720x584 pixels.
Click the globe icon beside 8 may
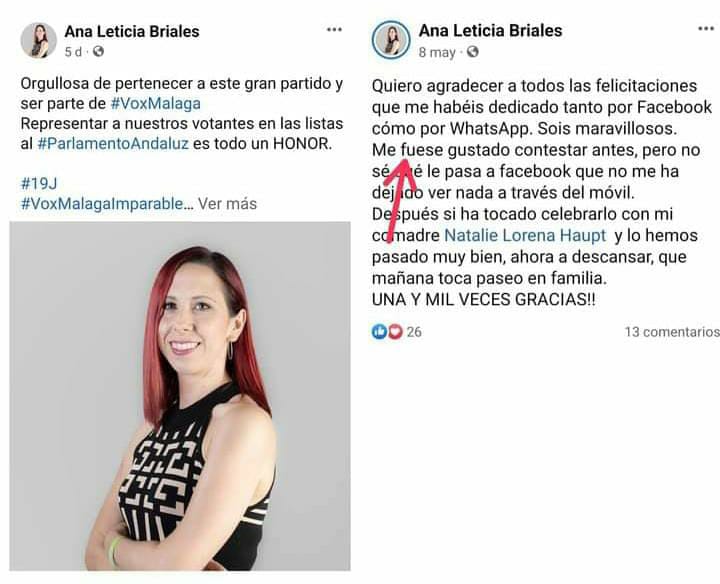(472, 52)
